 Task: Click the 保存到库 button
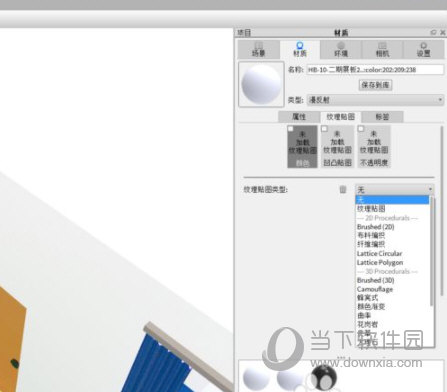tap(375, 85)
